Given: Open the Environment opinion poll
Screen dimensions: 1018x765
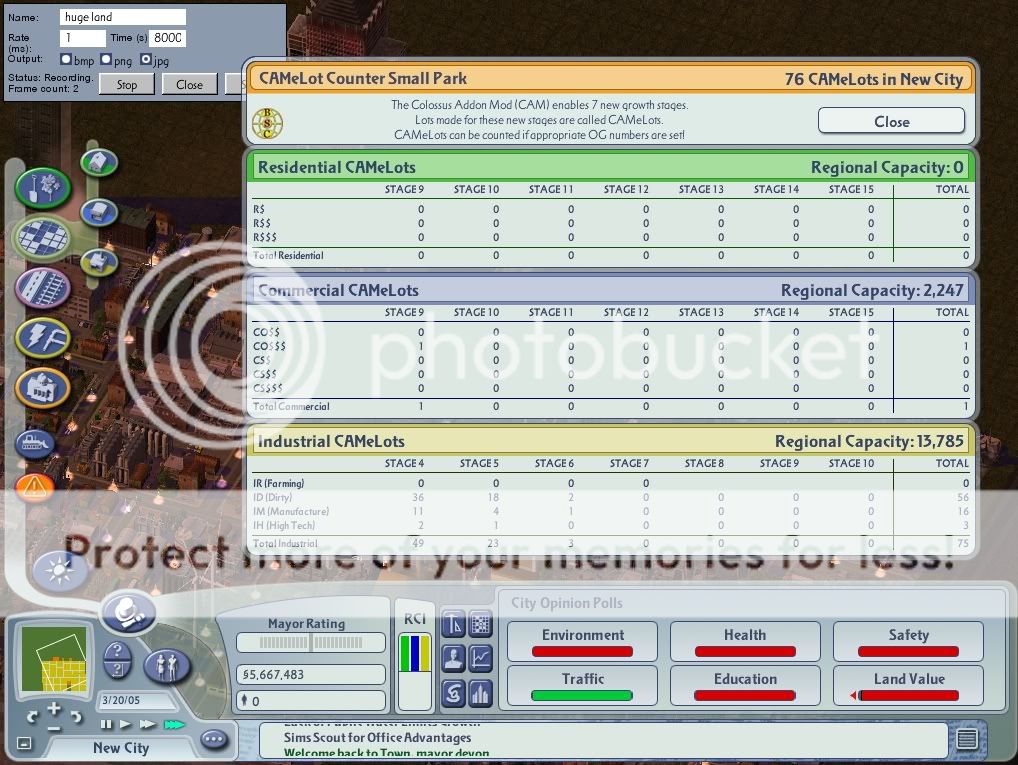Looking at the screenshot, I should coord(582,641).
